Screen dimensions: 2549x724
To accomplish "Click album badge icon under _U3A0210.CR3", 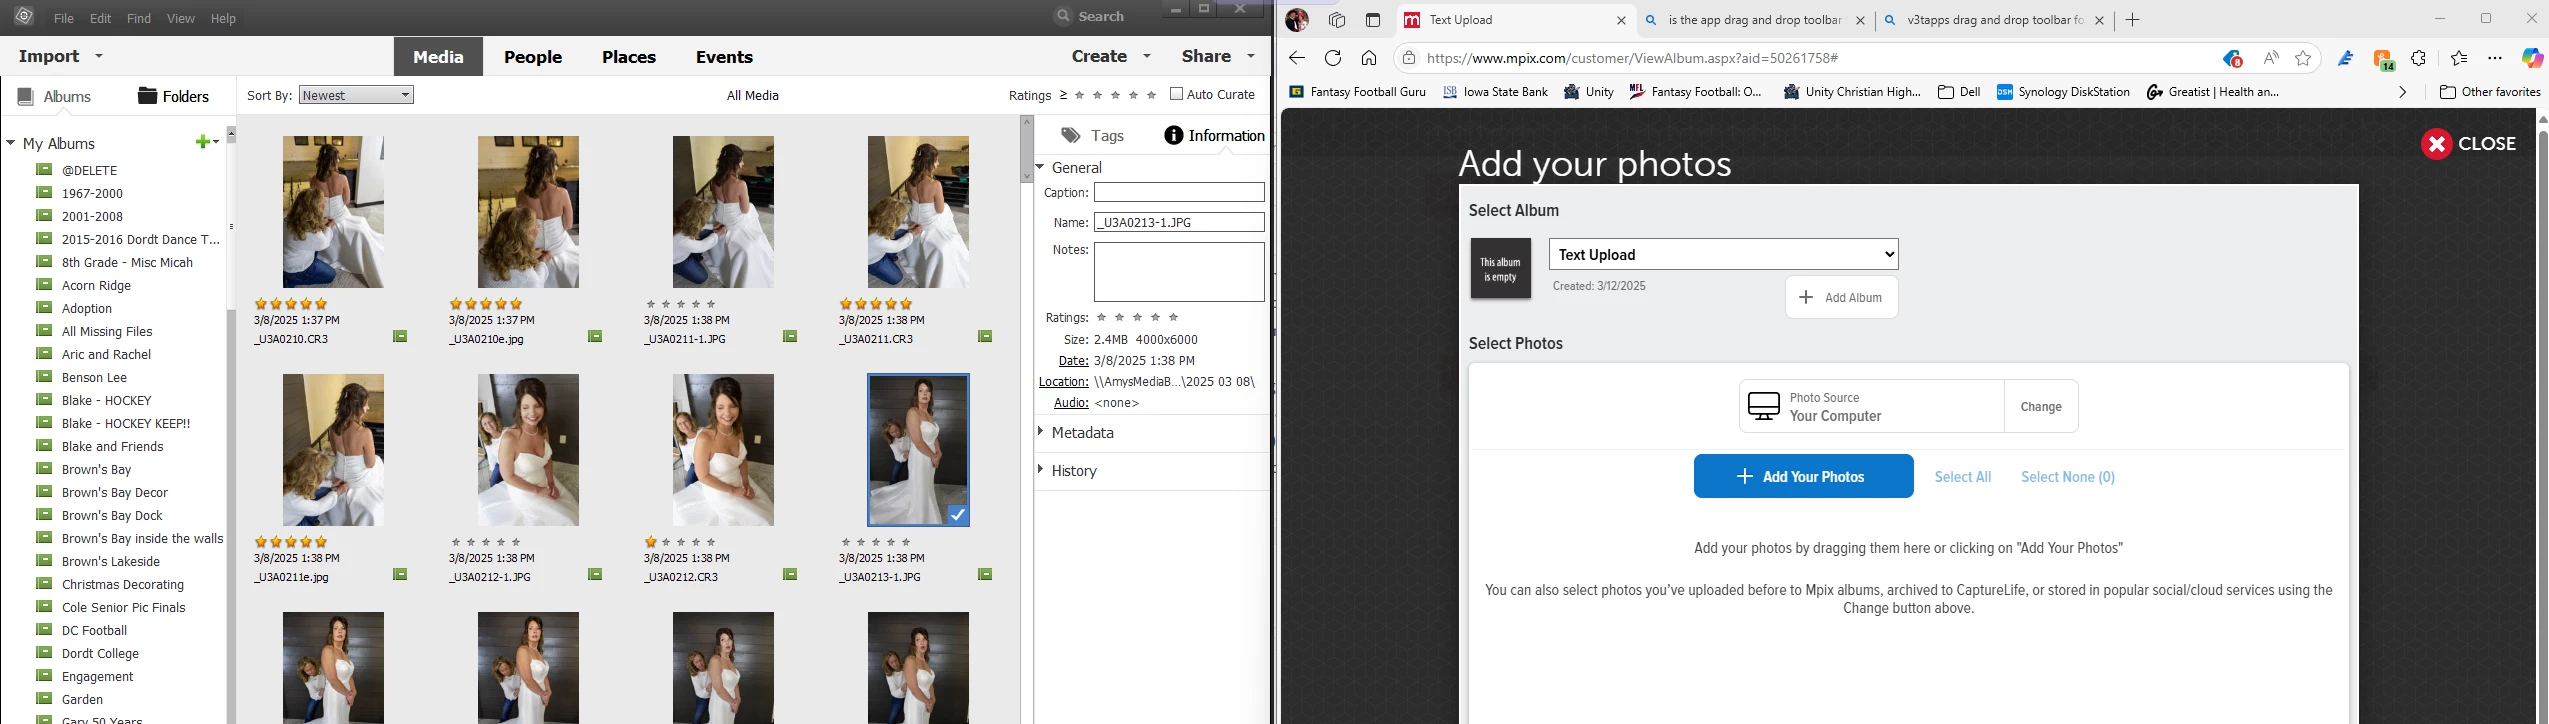I will tap(400, 337).
